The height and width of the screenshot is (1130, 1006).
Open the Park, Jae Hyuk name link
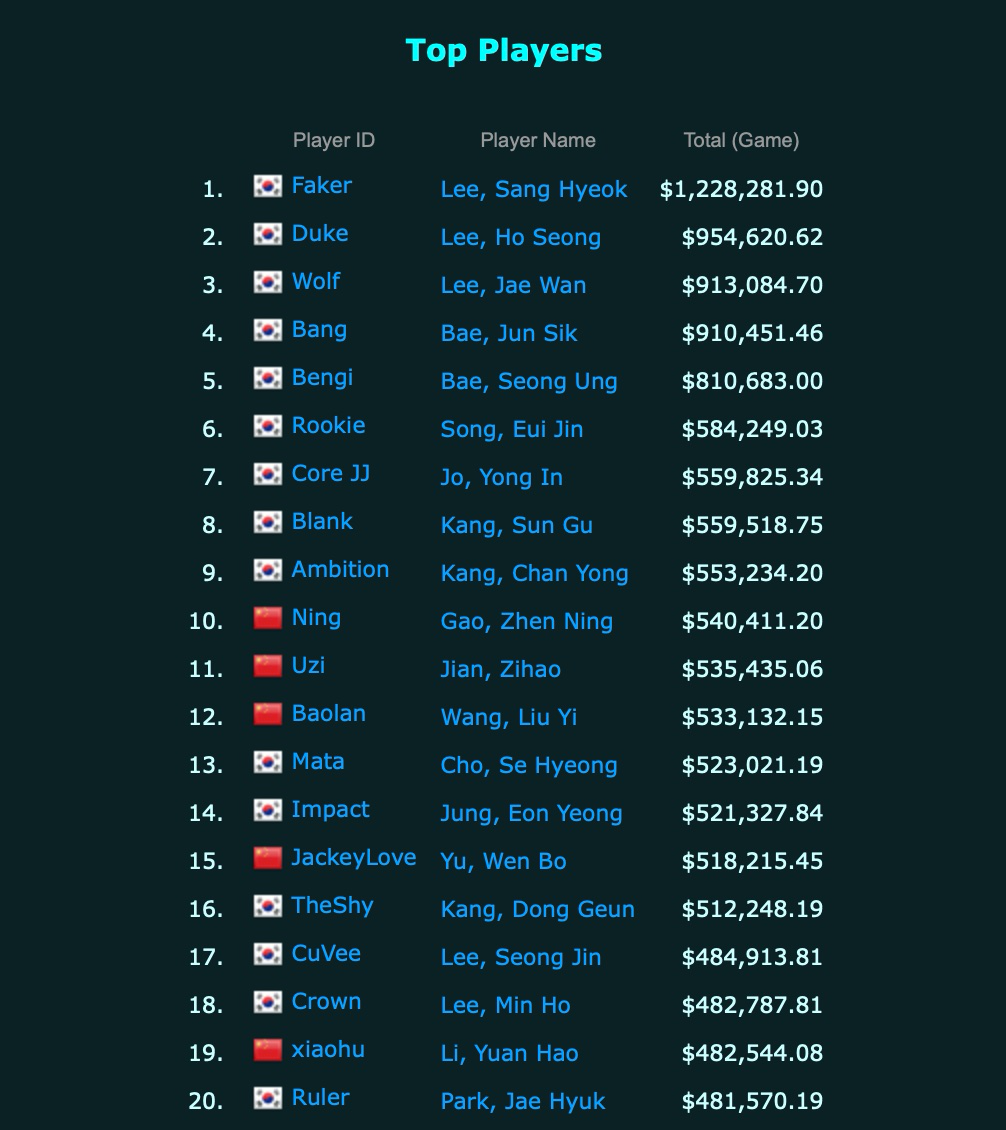[522, 1101]
